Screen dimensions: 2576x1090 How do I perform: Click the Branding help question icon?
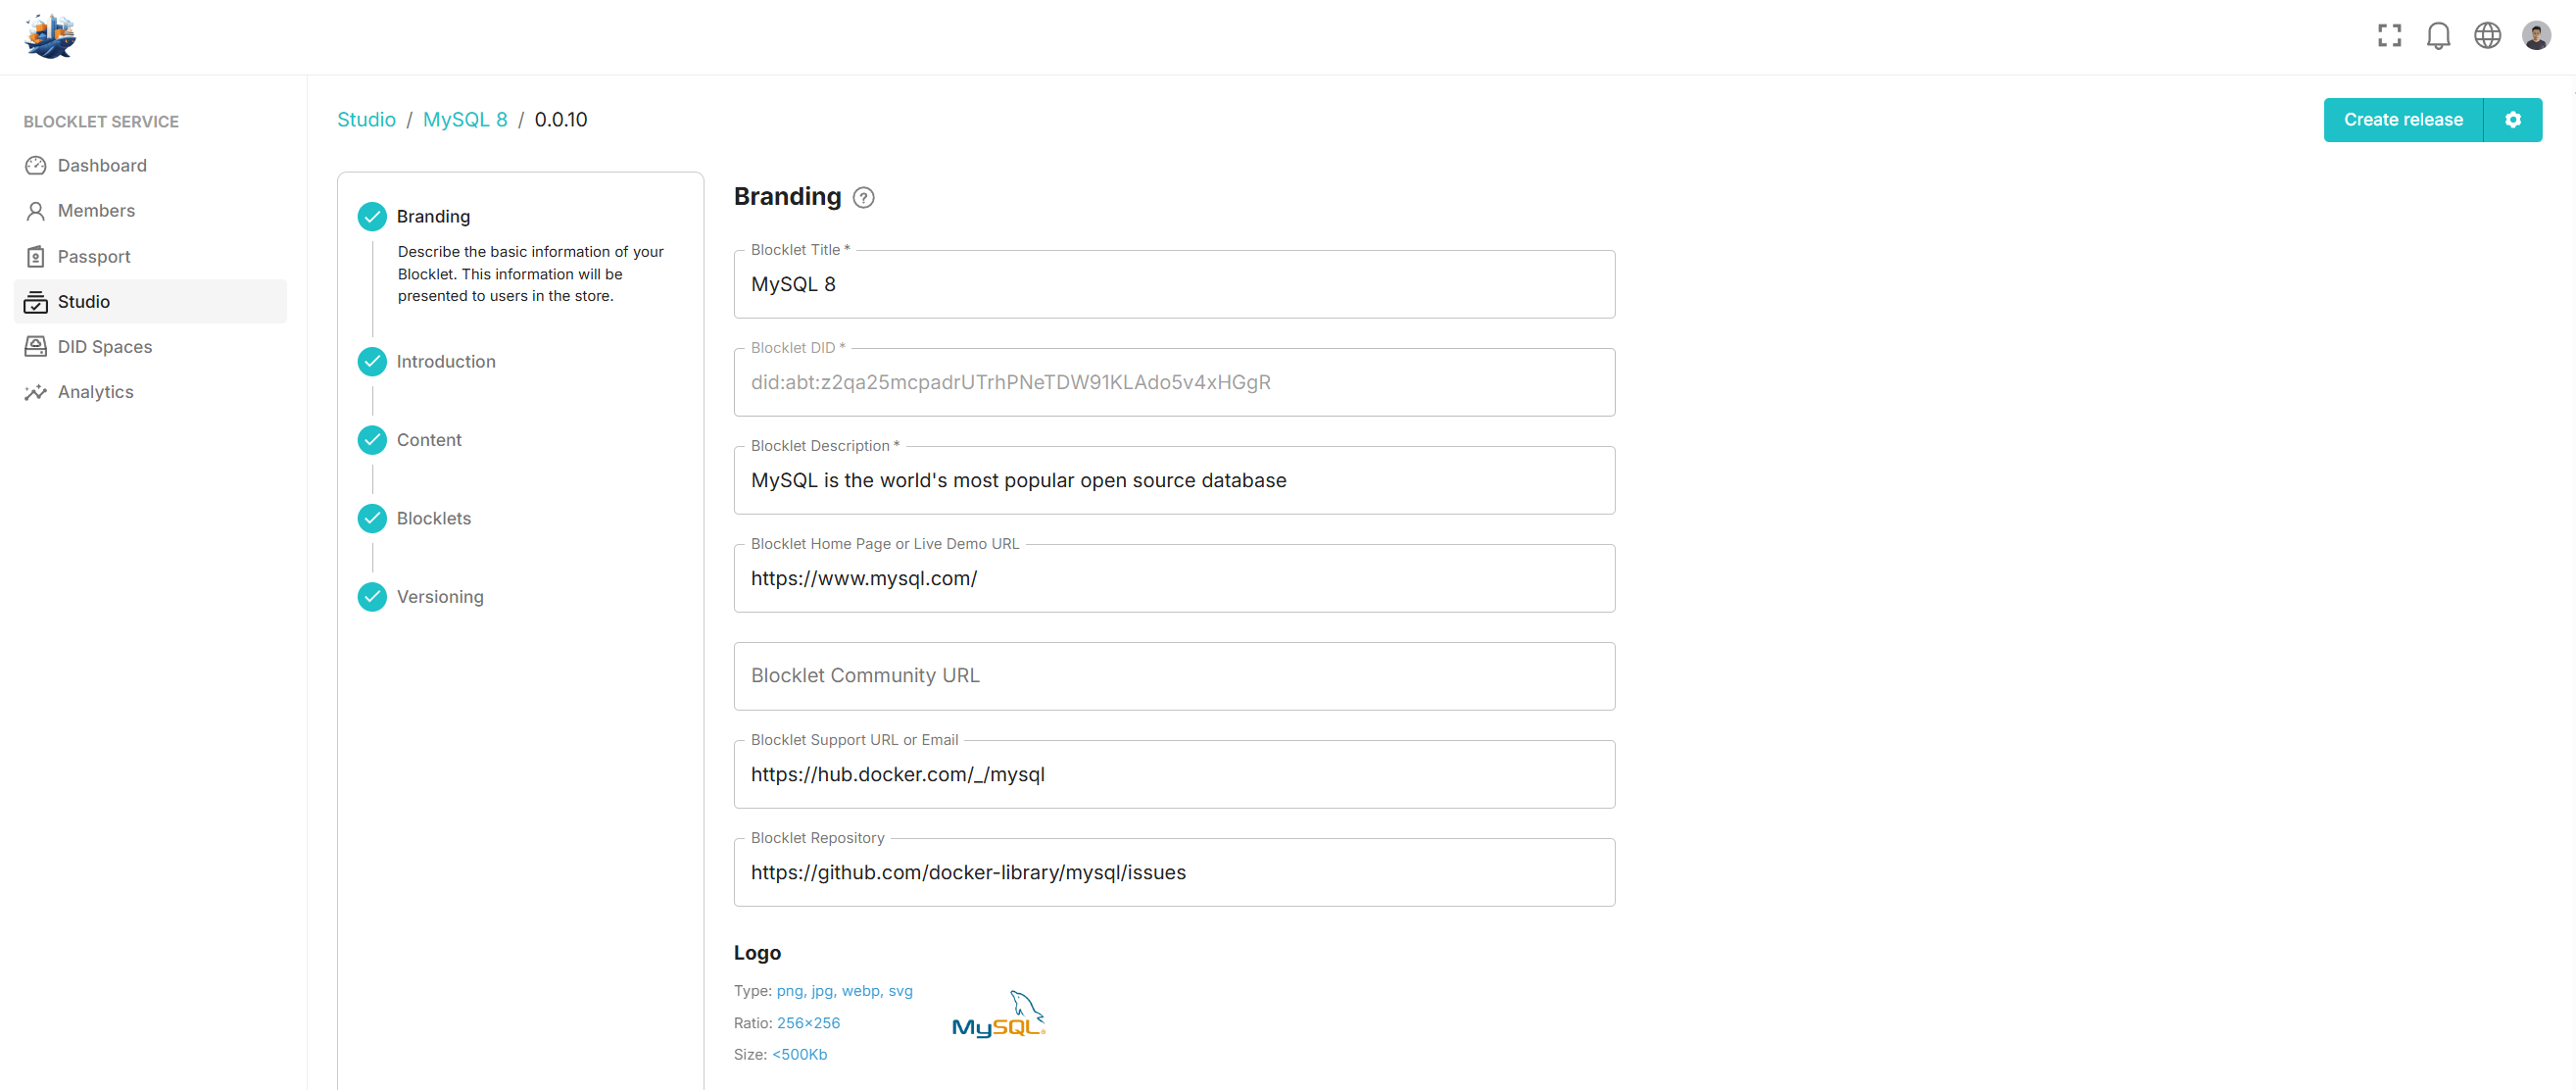pyautogui.click(x=863, y=198)
